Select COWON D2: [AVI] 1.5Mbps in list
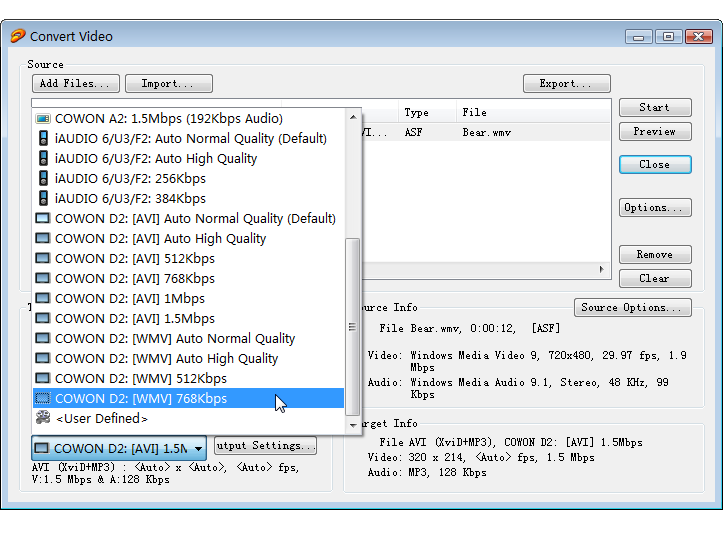 (x=189, y=318)
